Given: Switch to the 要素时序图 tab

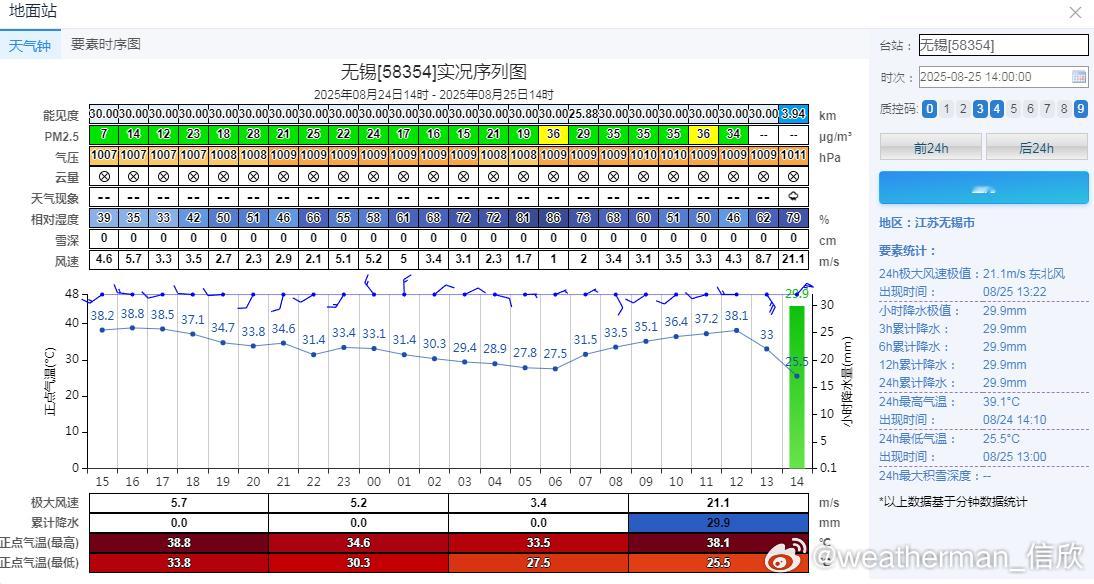Looking at the screenshot, I should pos(106,44).
